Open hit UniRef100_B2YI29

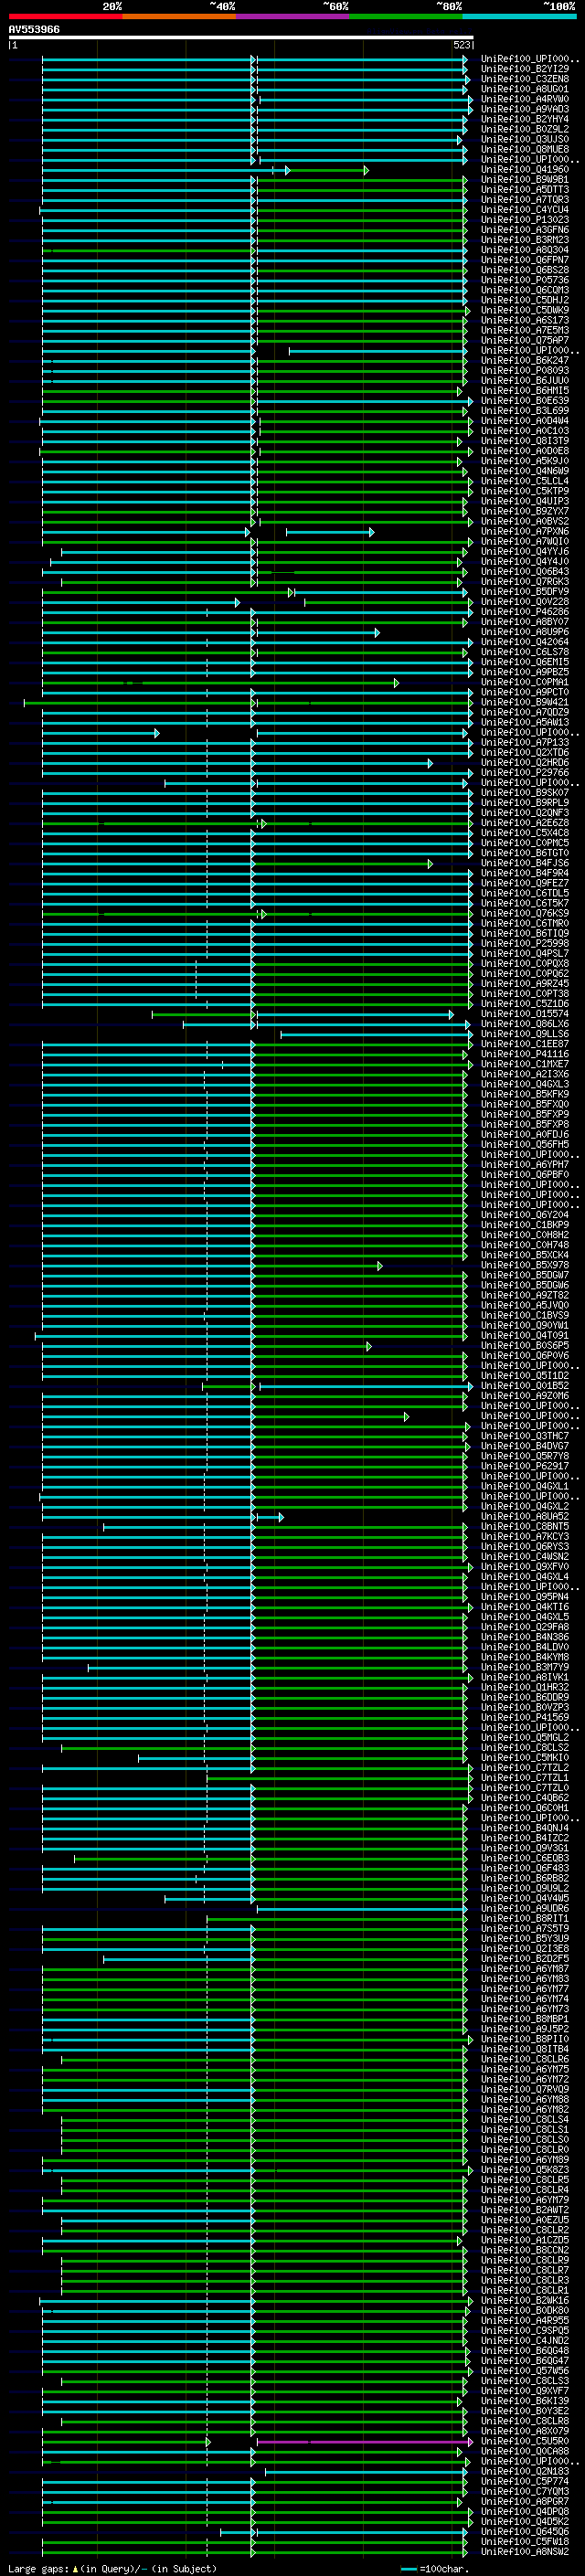tap(525, 69)
